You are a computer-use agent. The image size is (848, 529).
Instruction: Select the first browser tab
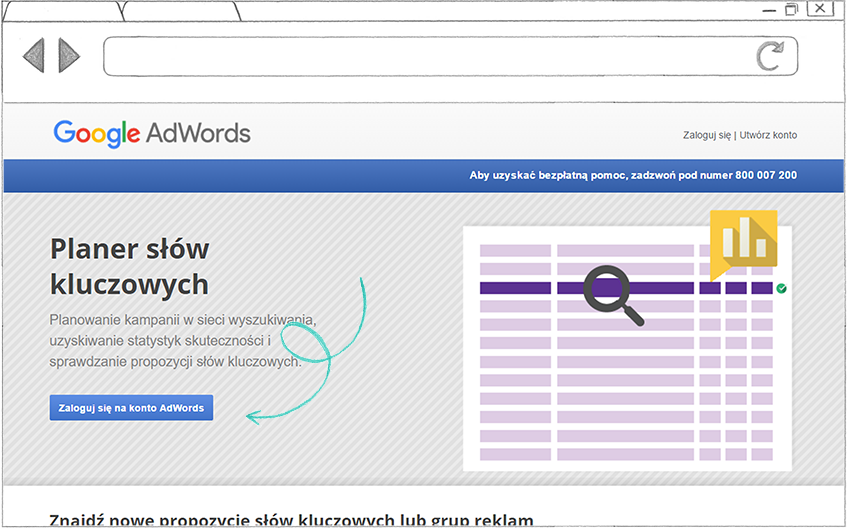[x=63, y=11]
